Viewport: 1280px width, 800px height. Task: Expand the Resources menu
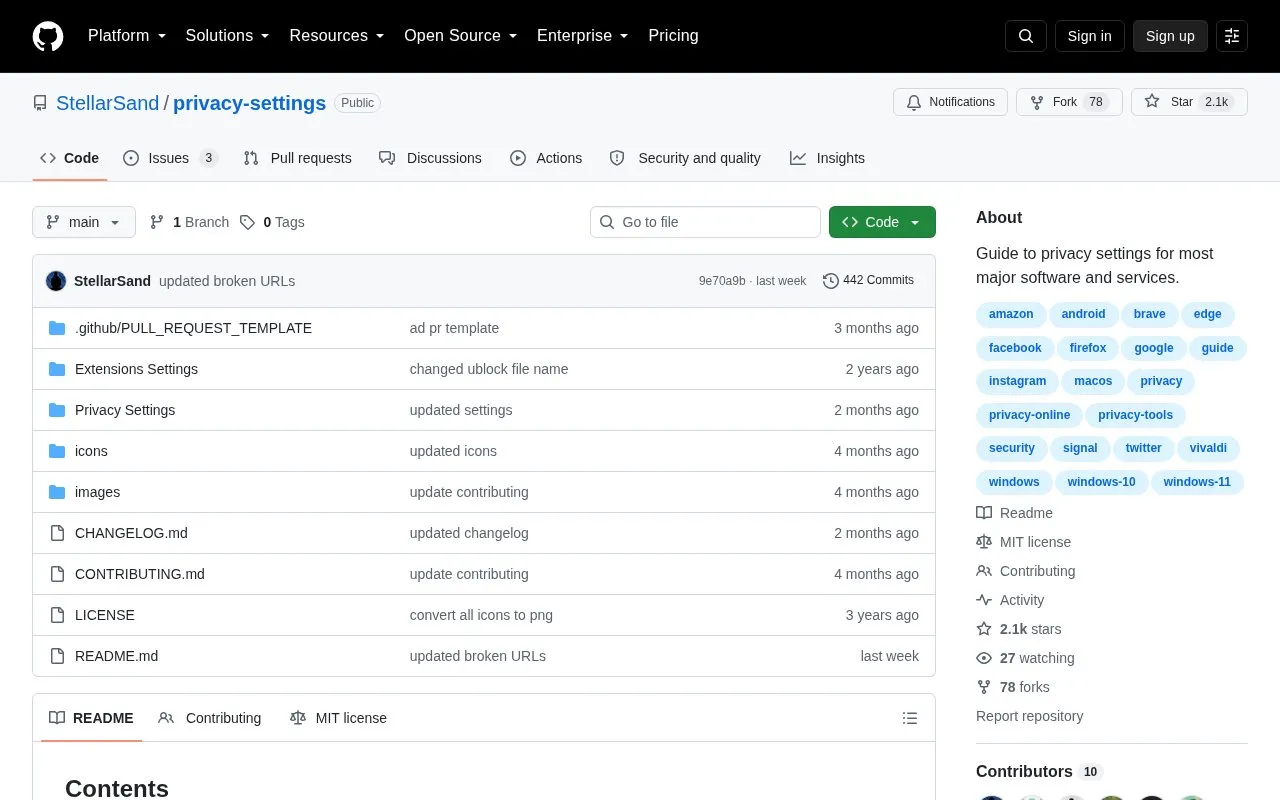pyautogui.click(x=337, y=36)
